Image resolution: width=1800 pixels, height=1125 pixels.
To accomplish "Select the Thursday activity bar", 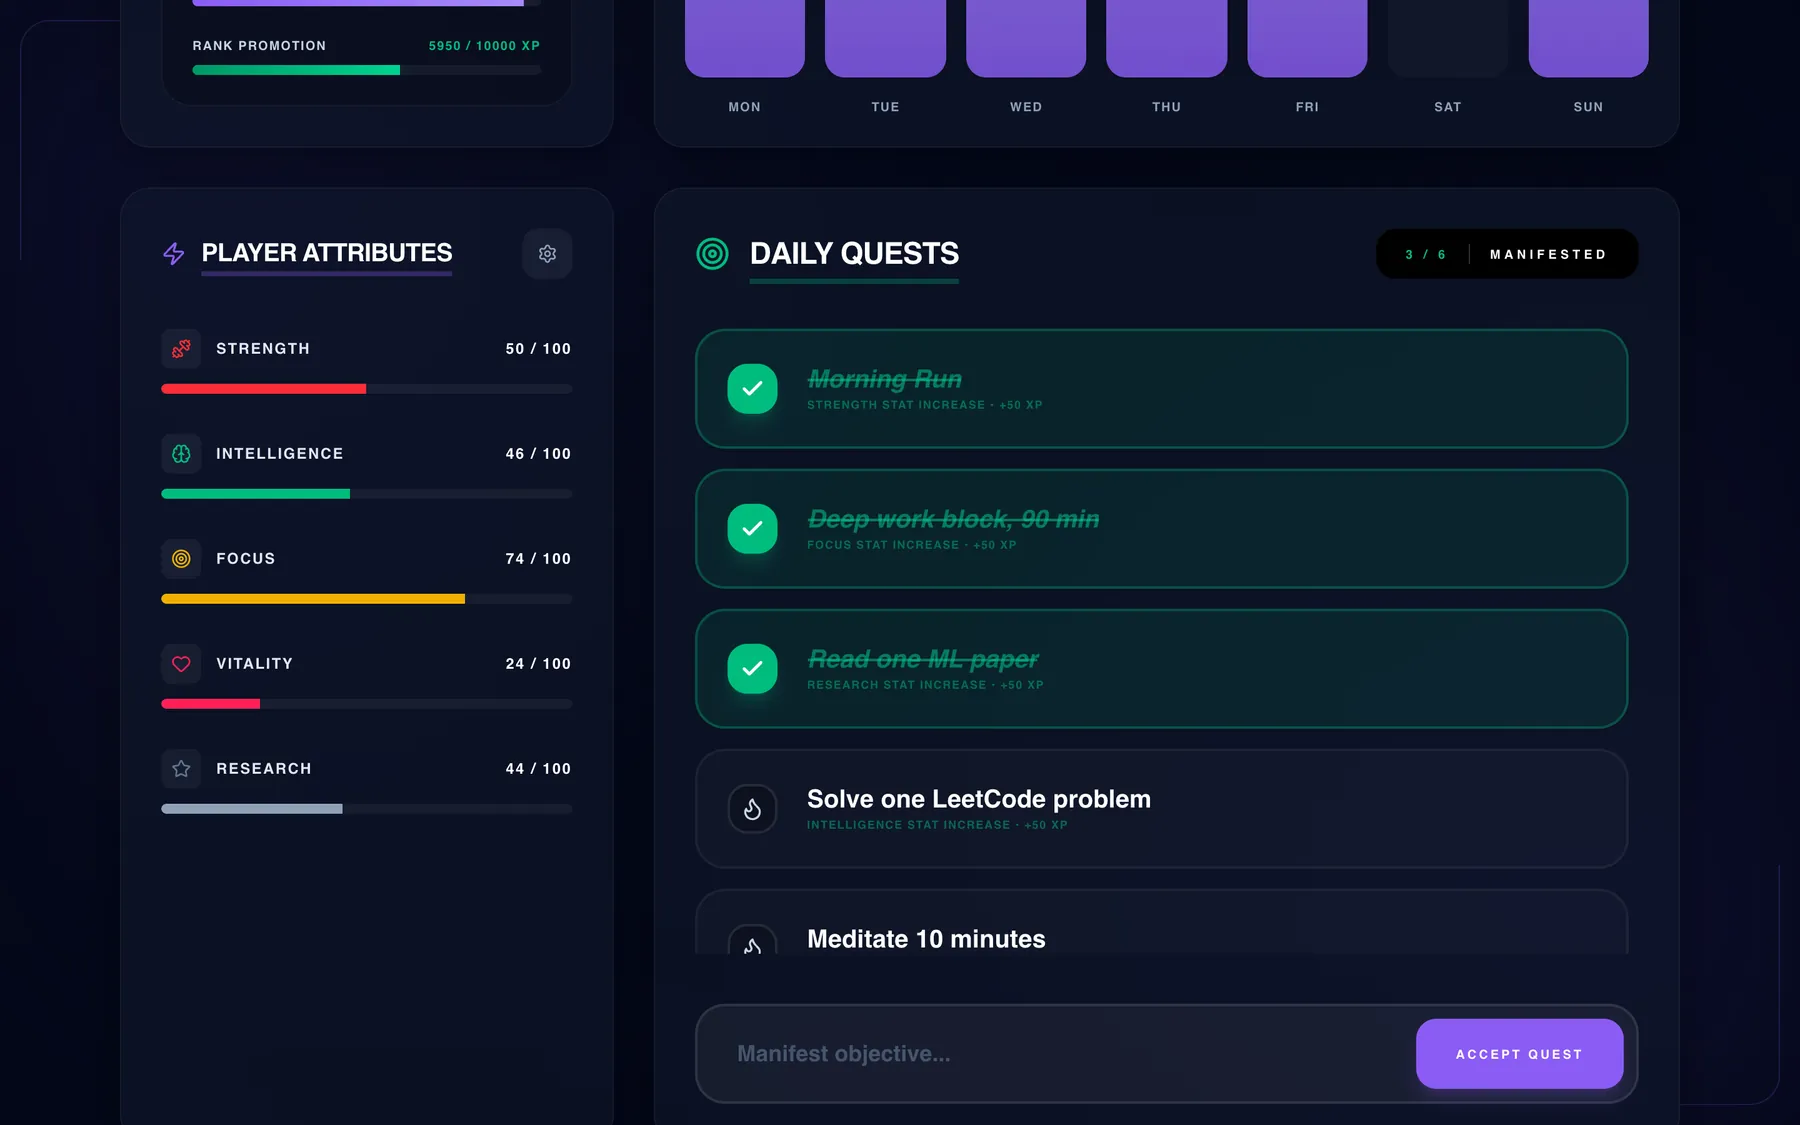I will pos(1166,38).
